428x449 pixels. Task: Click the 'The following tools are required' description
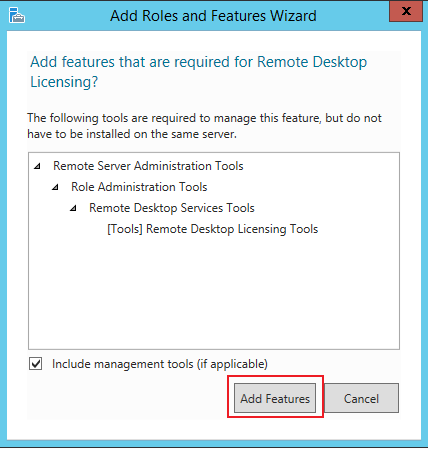(204, 118)
